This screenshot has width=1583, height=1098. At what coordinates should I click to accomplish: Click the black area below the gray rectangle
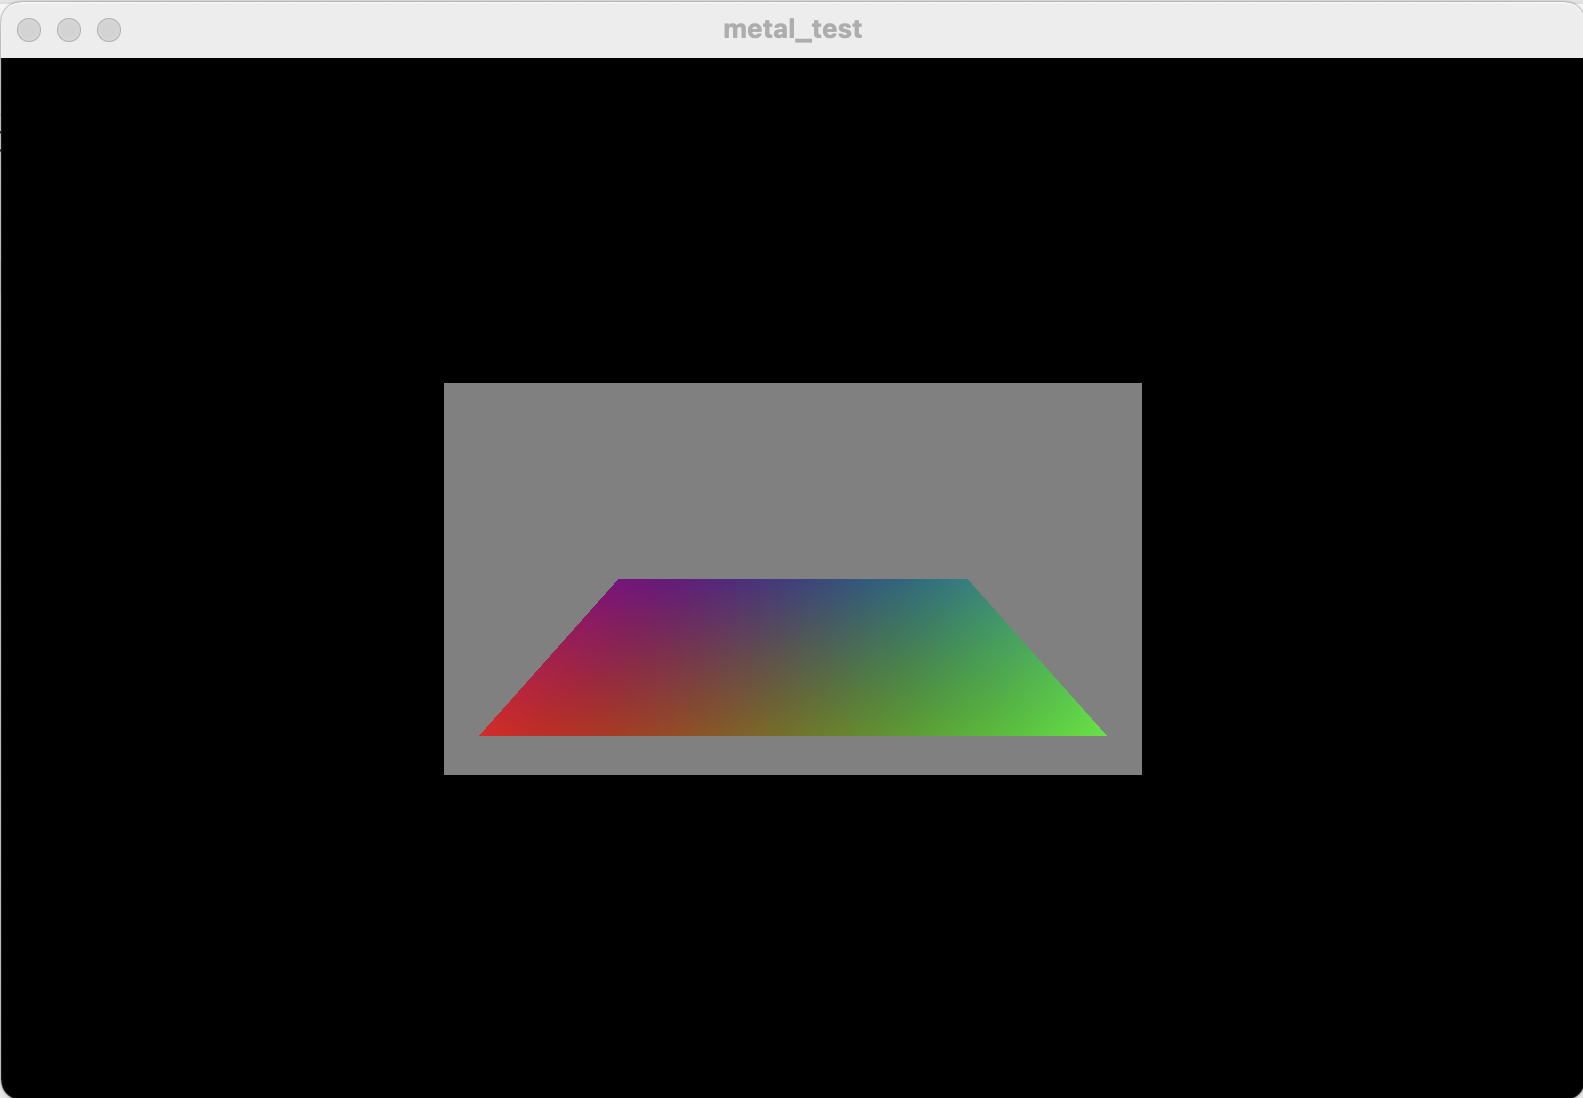pos(793,935)
